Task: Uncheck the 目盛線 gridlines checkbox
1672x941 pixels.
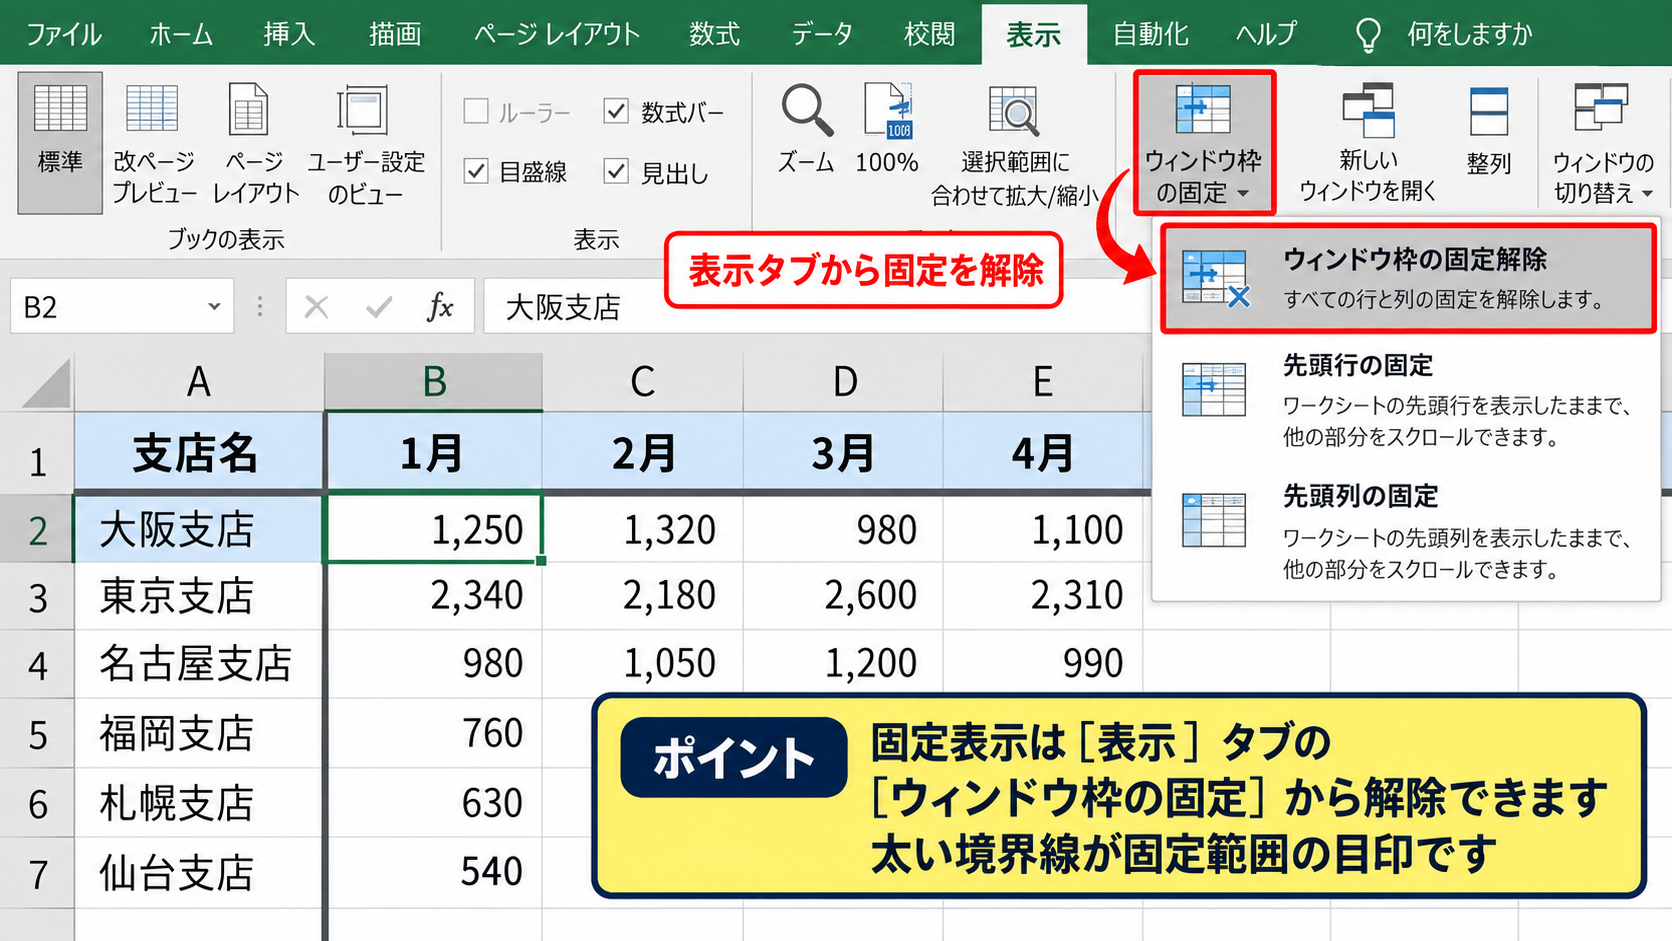Action: 476,171
